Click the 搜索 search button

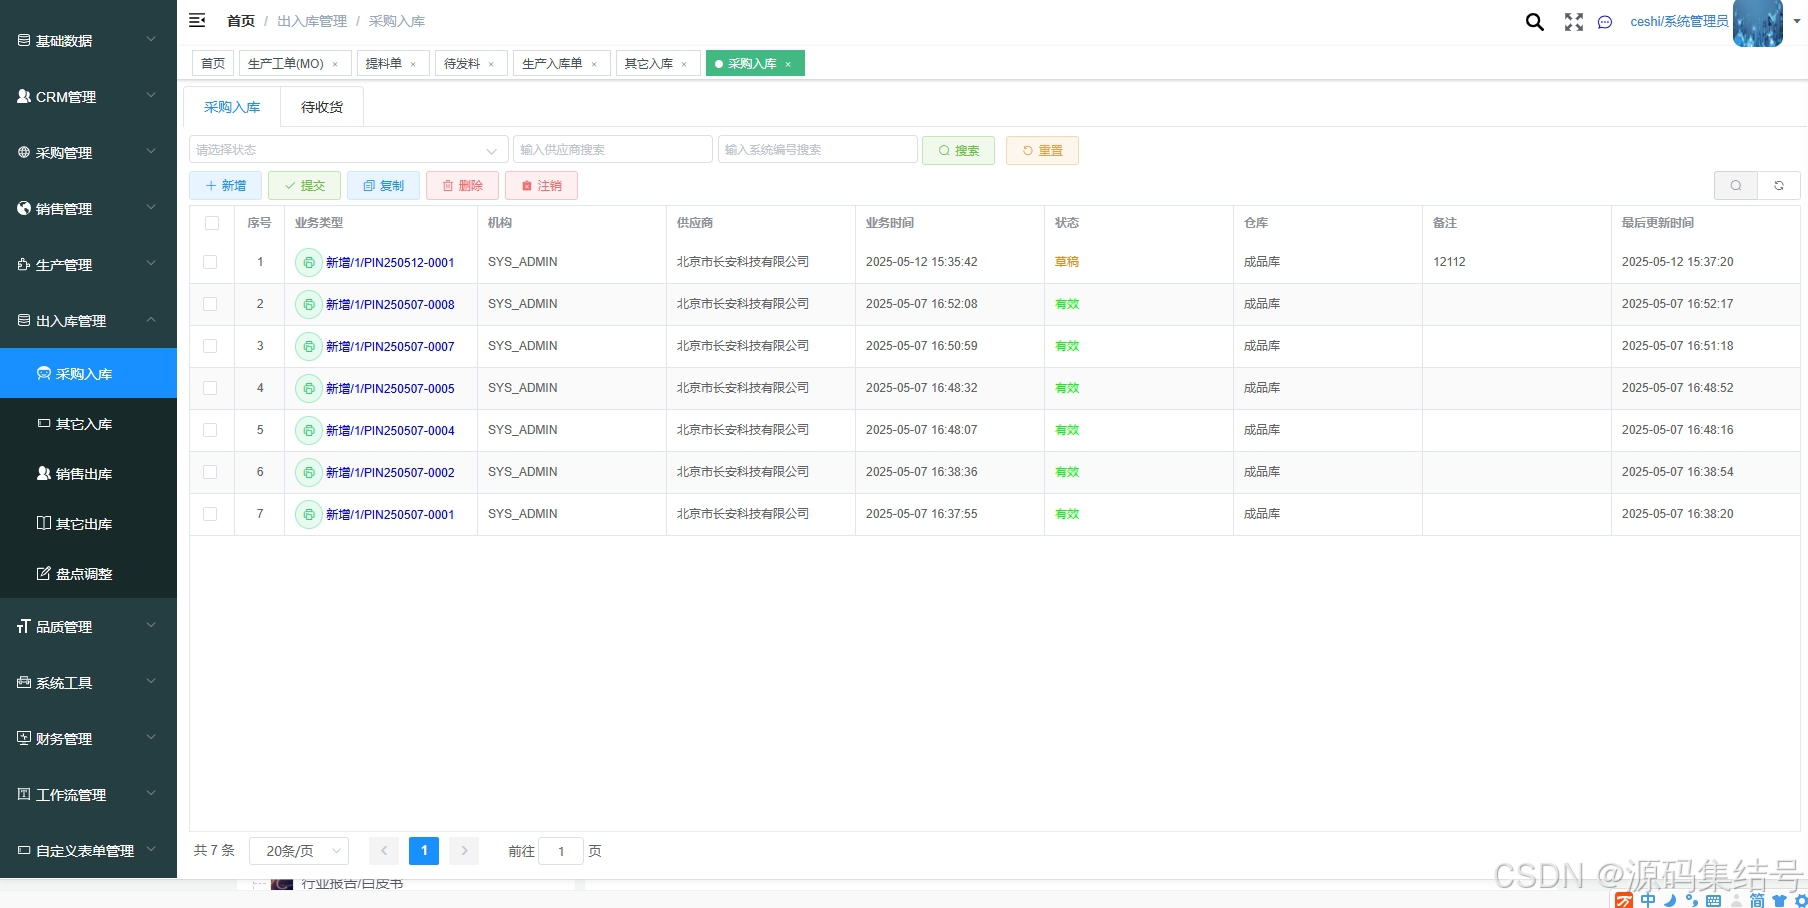958,150
